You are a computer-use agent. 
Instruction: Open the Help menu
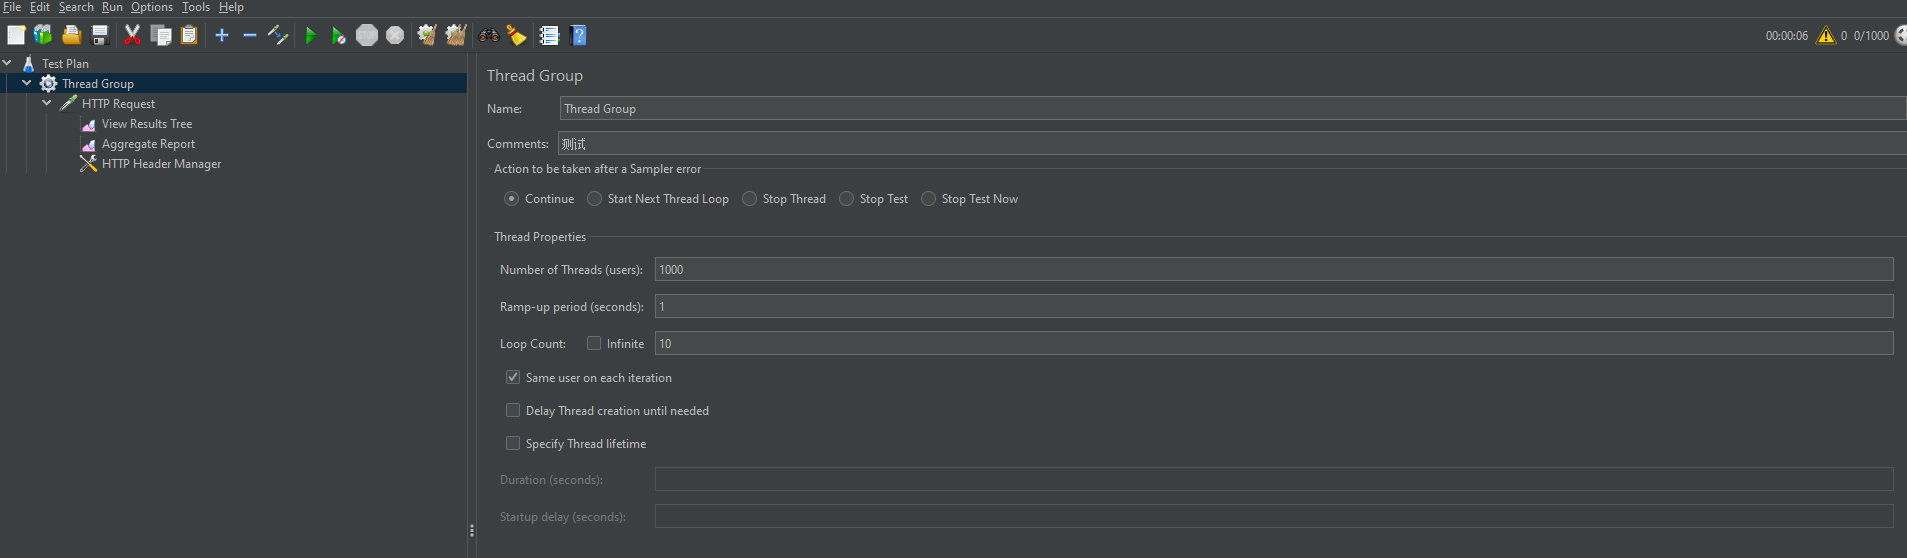pos(231,7)
